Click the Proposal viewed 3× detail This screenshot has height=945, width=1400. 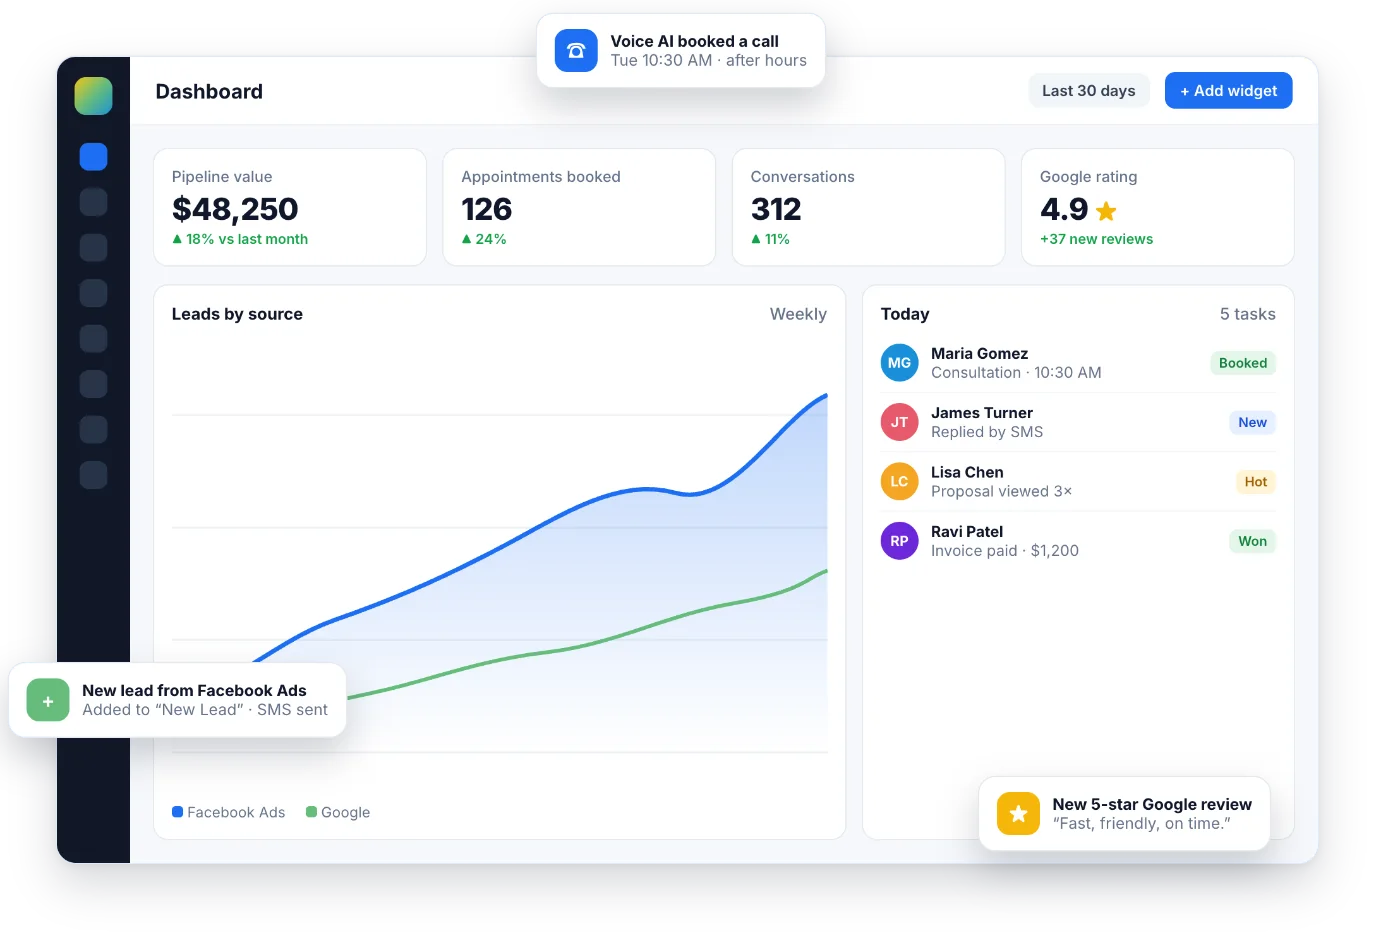tap(1001, 491)
